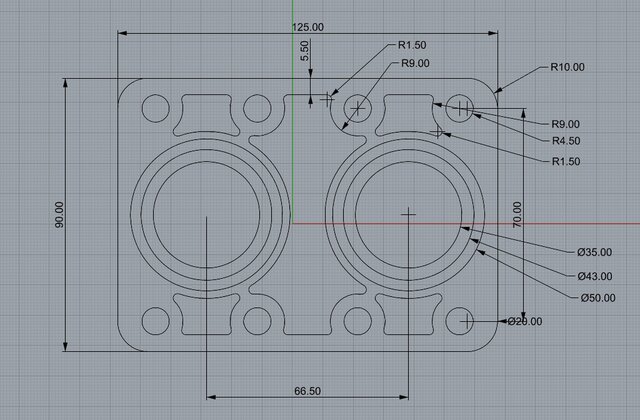
Task: Click the 70.00 vertical dimension text
Action: coord(517,215)
